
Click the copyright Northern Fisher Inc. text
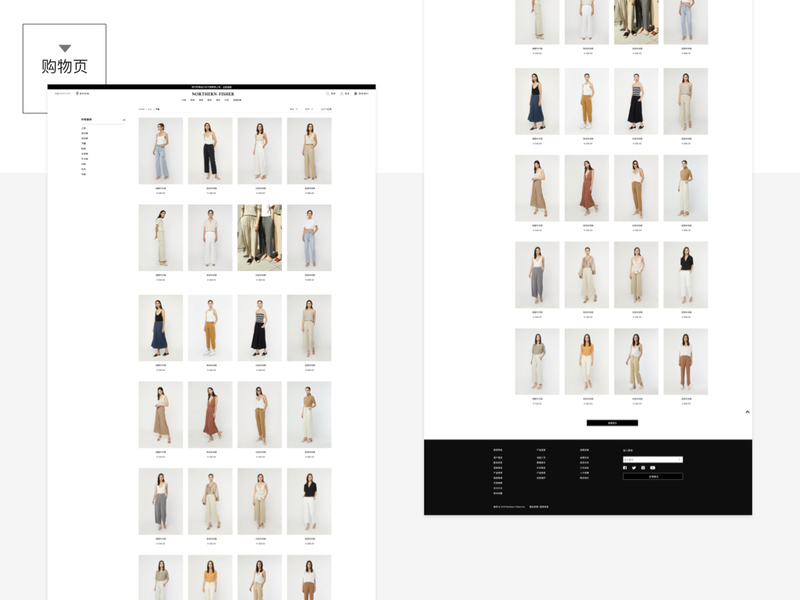coord(509,507)
